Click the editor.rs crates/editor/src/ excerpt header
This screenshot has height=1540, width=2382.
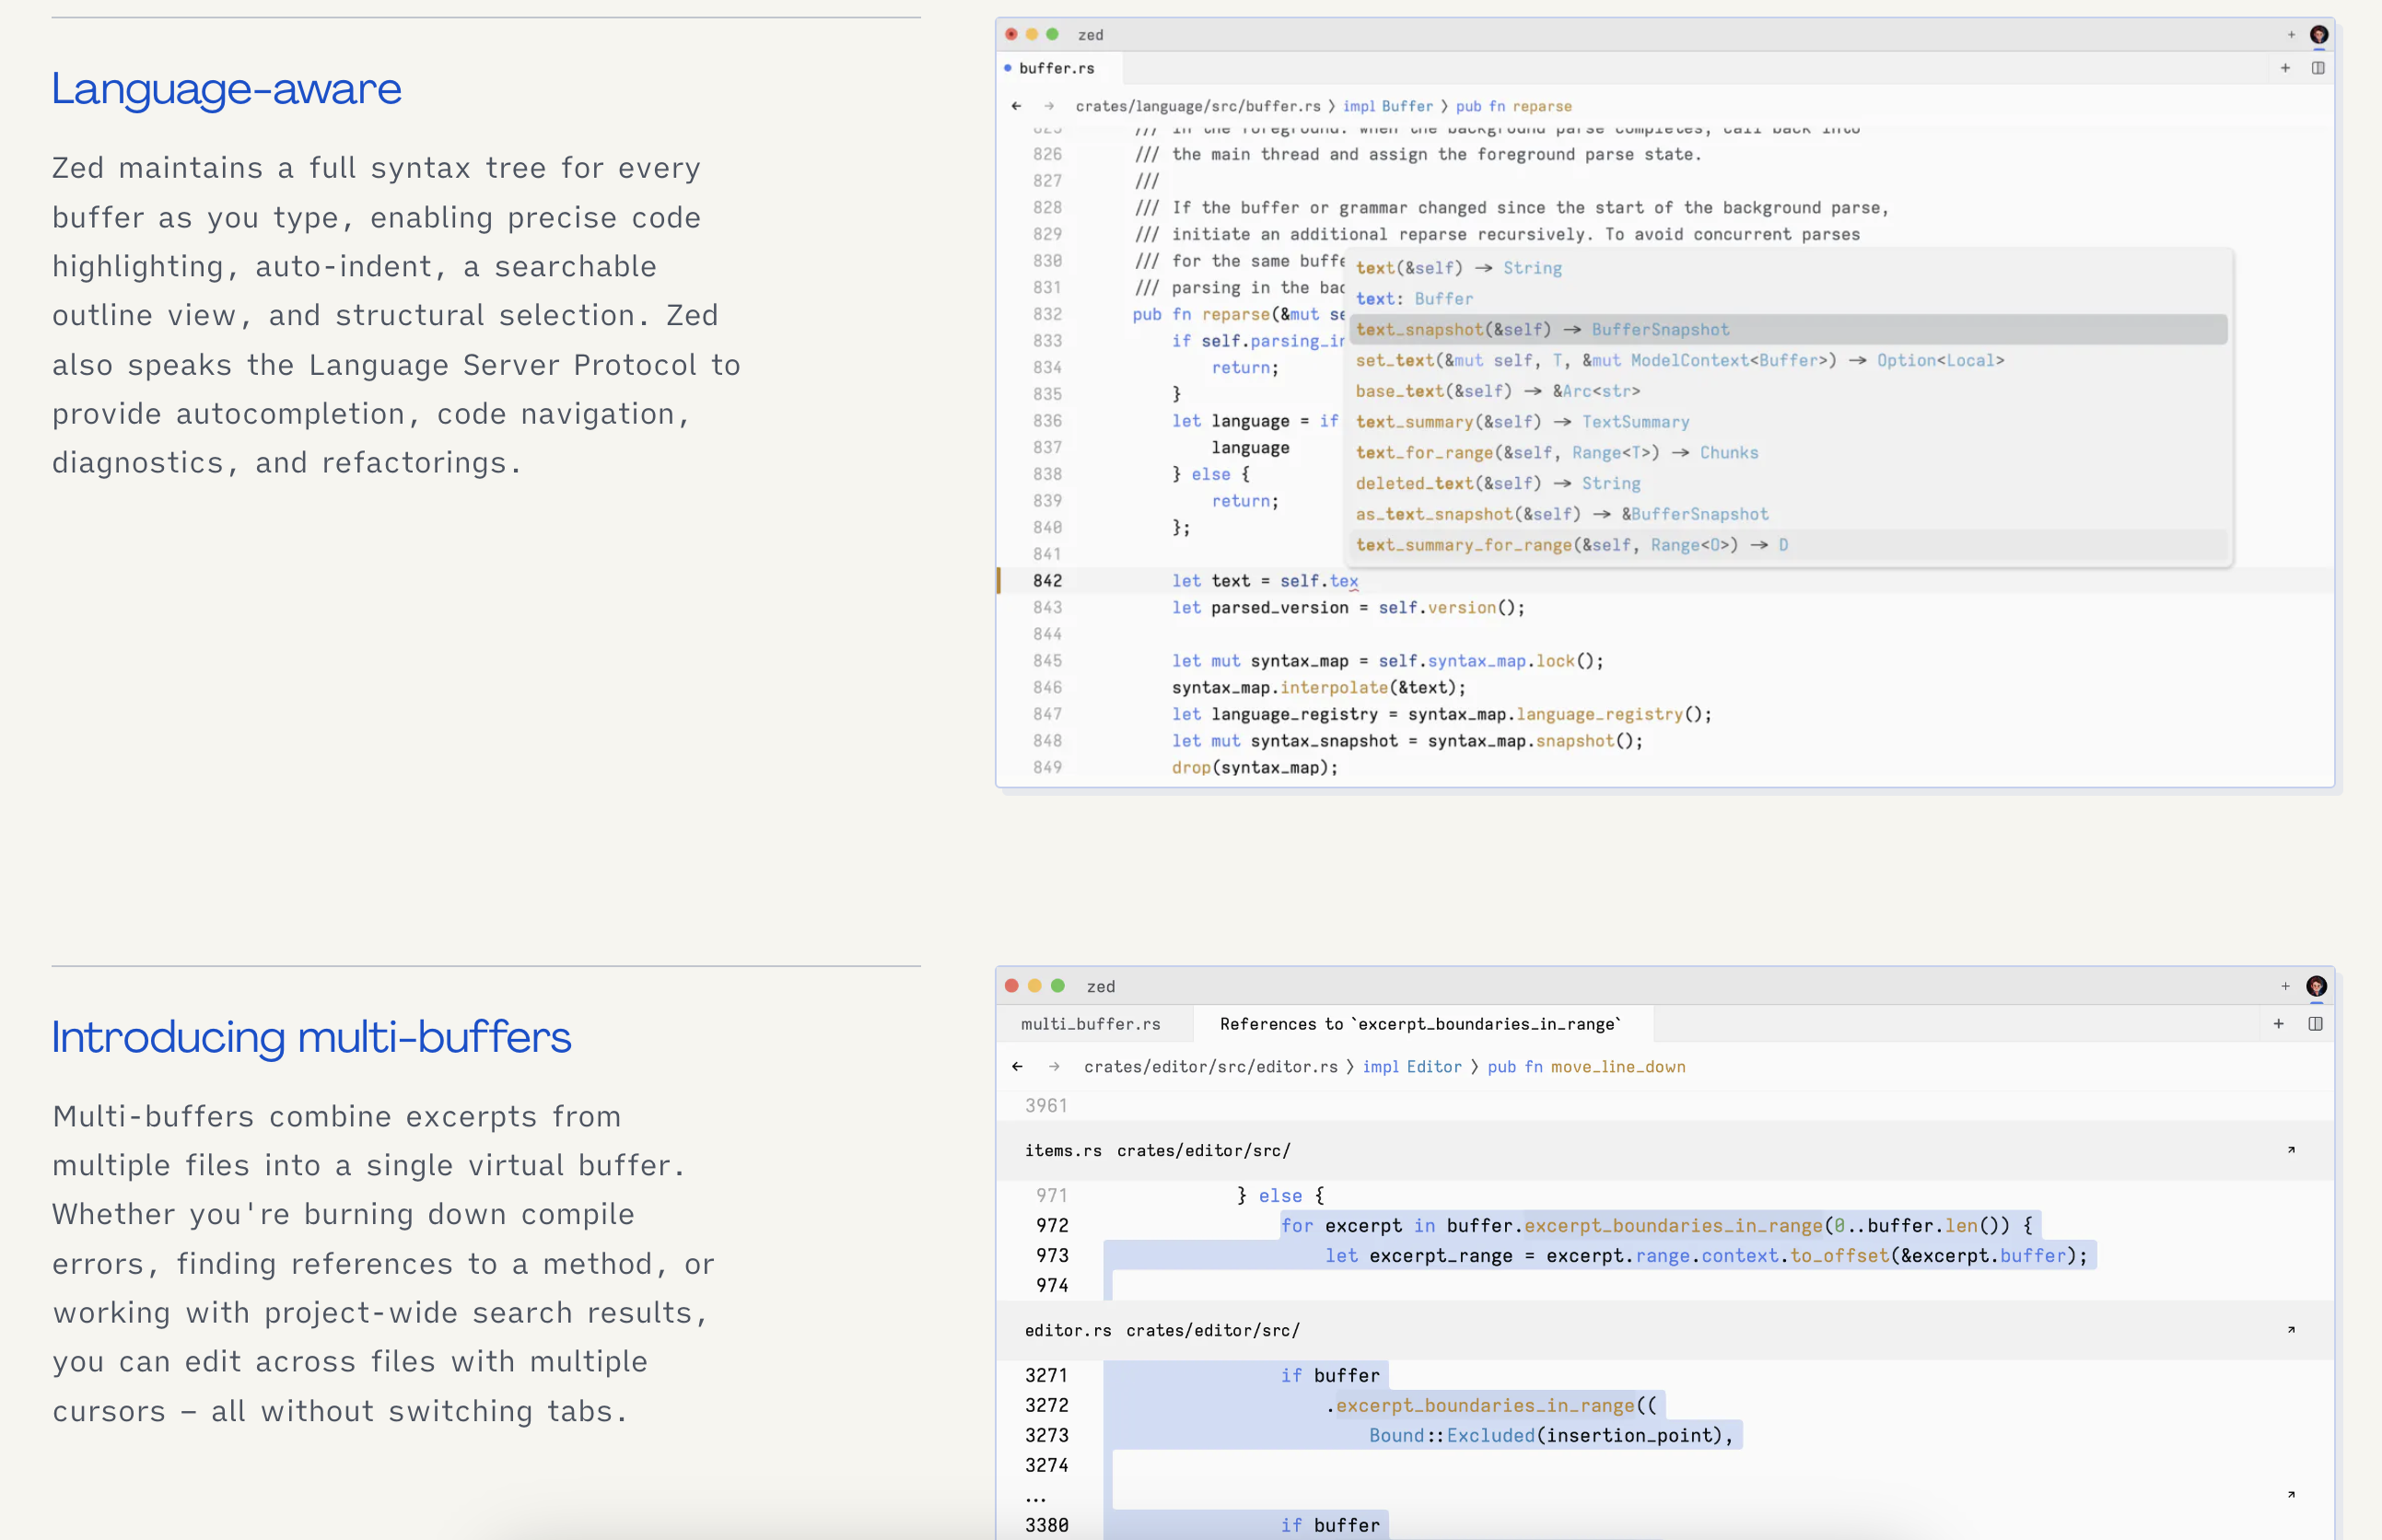pos(1665,1330)
